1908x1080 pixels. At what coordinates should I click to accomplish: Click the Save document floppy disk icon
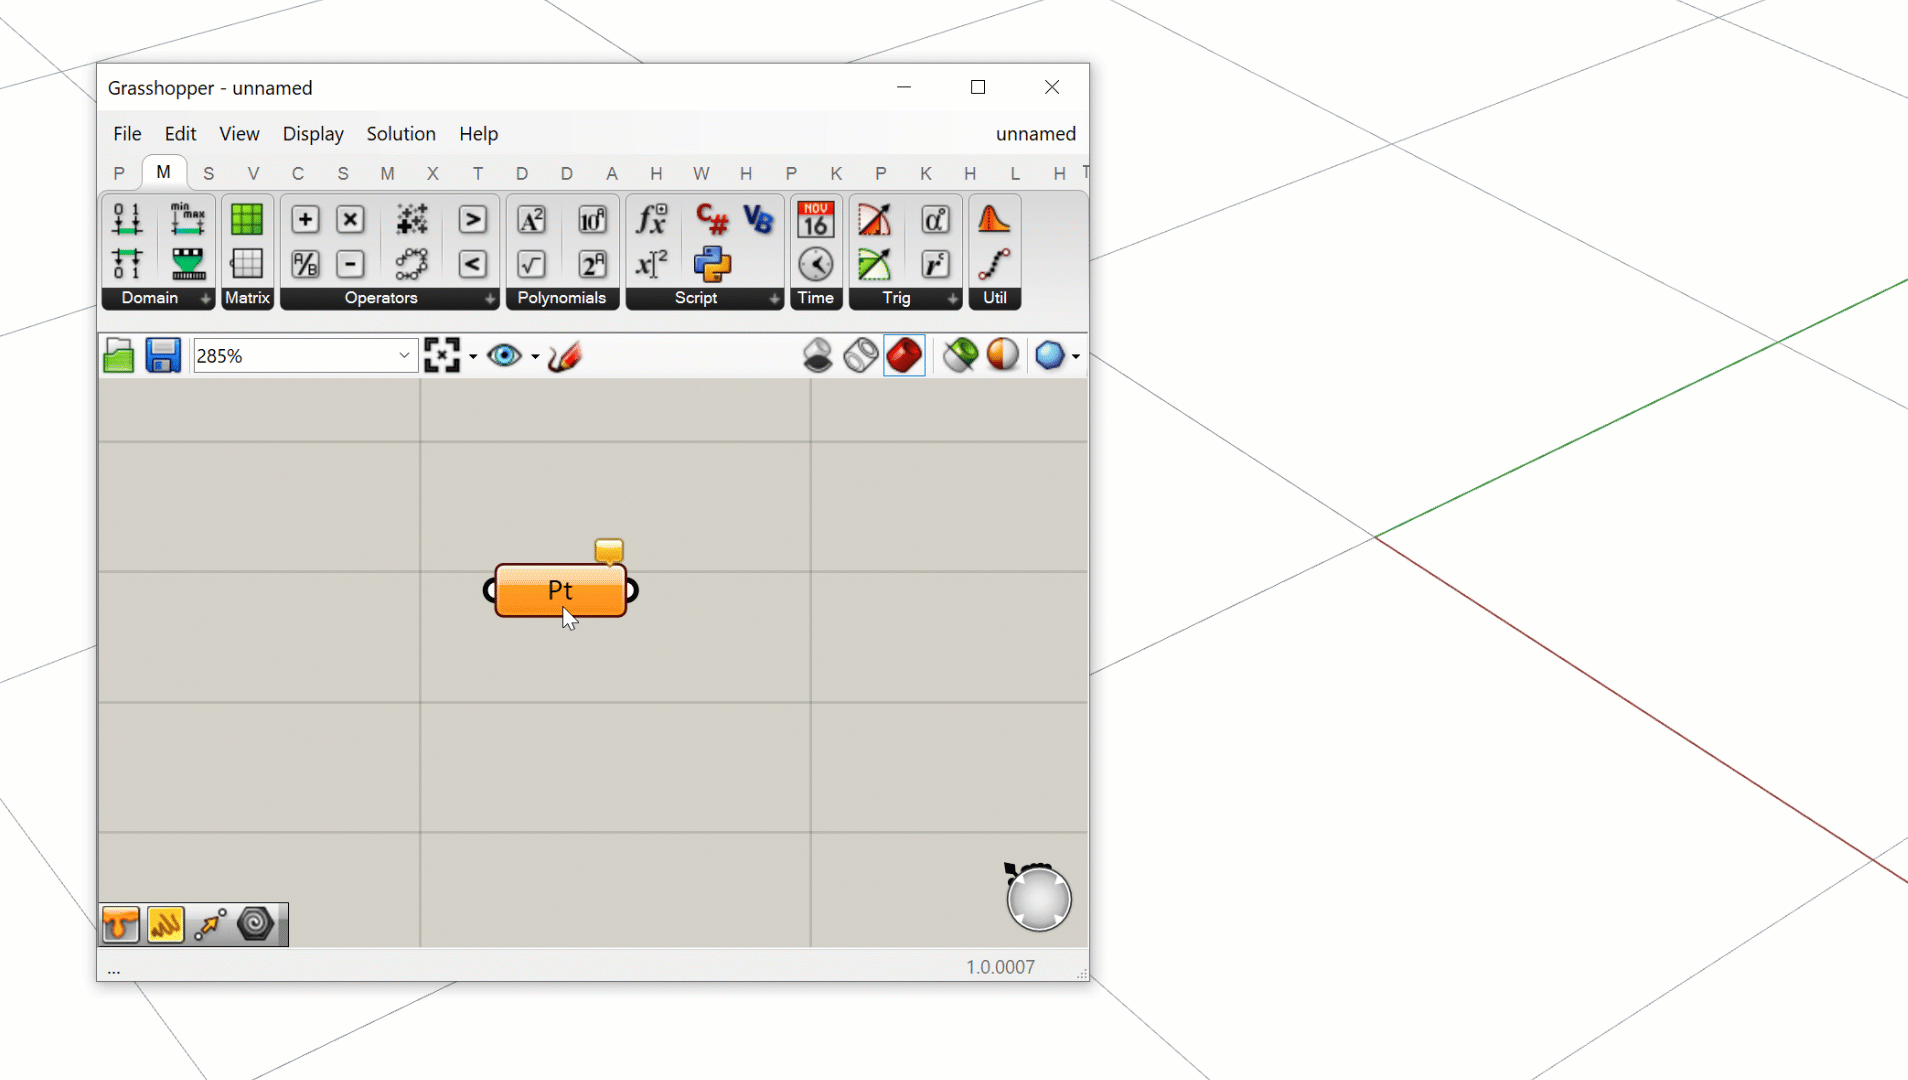(163, 356)
